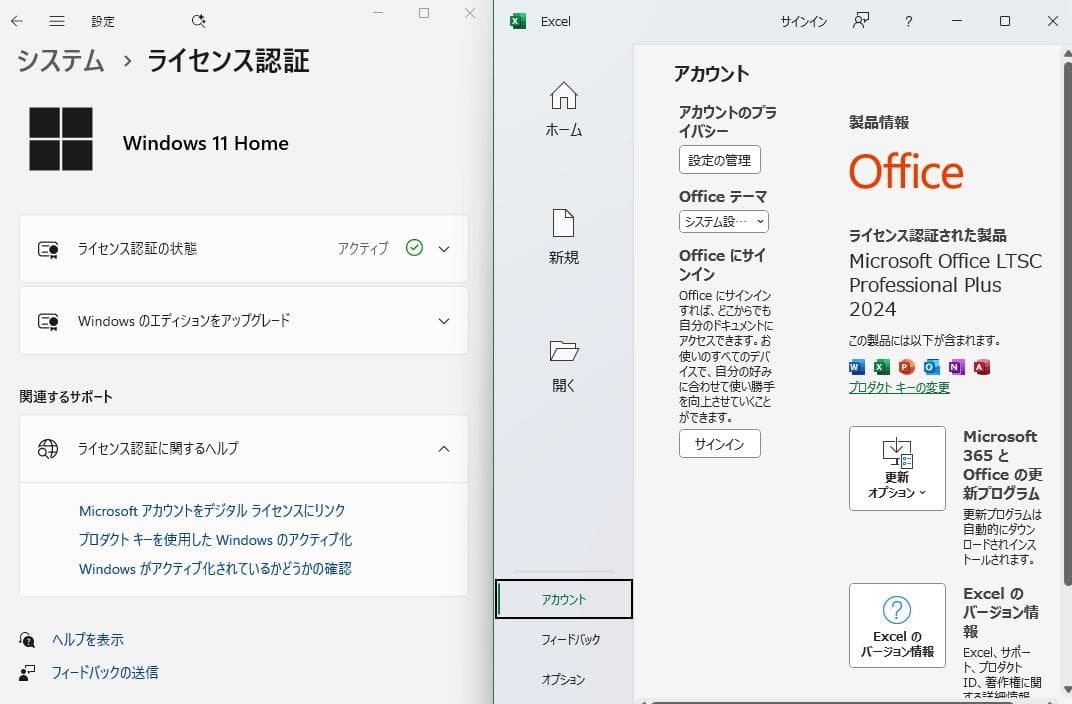Open Excel オプション from the sidebar
Screen dimensions: 1072x704
point(566,679)
